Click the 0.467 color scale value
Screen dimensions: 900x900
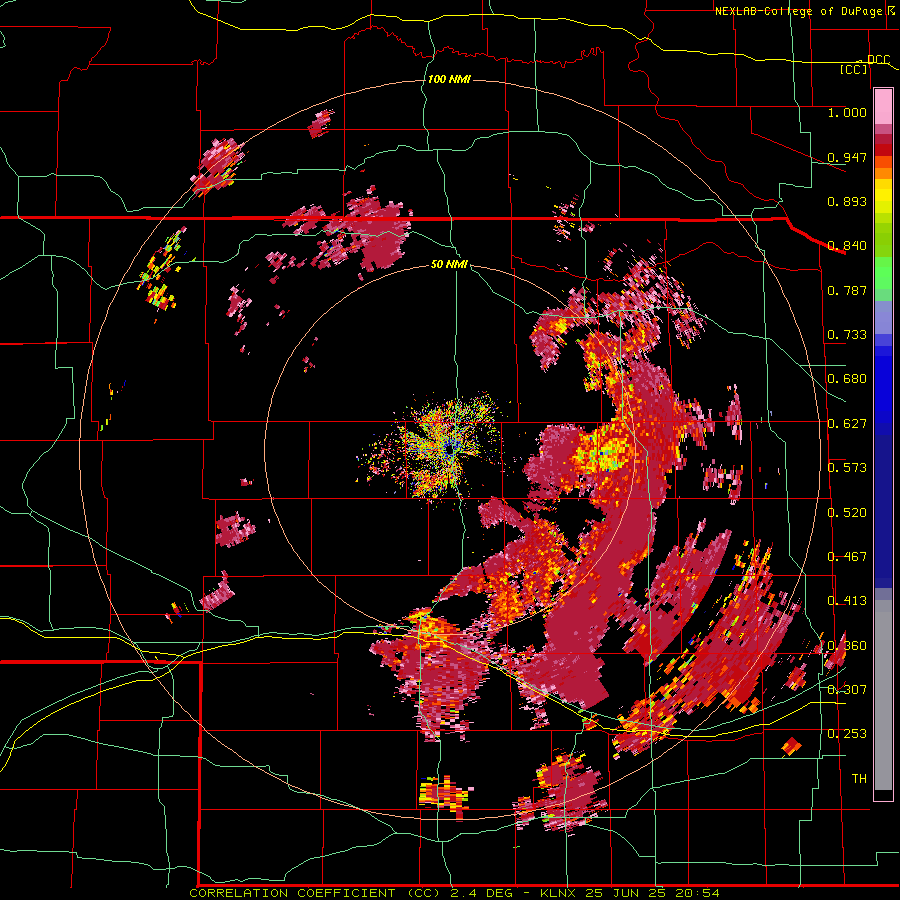click(x=847, y=557)
